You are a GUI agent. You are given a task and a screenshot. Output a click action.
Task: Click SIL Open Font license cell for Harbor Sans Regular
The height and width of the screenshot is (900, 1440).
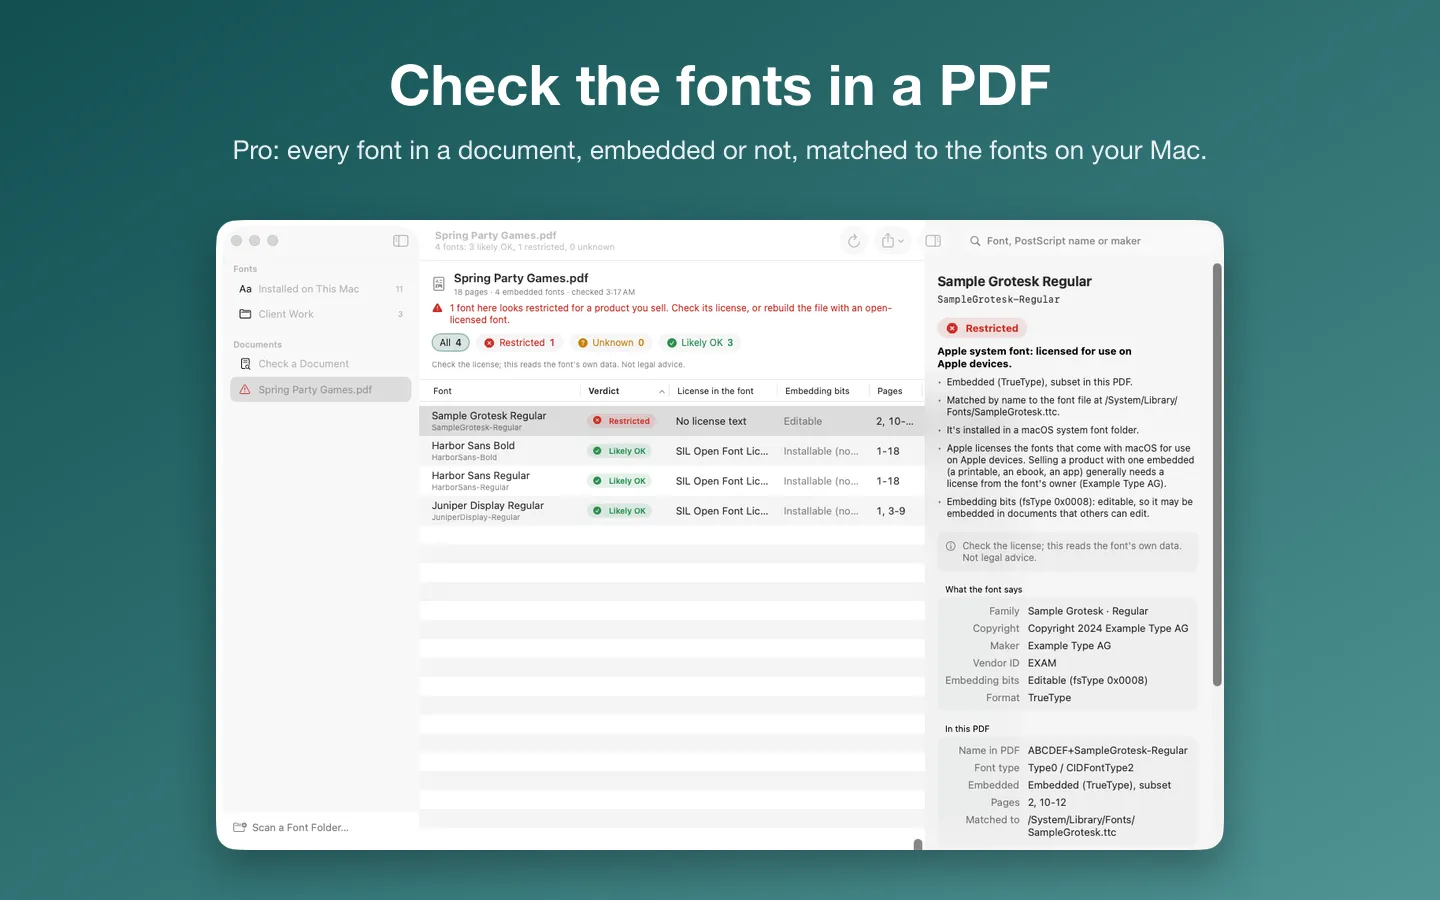point(722,481)
